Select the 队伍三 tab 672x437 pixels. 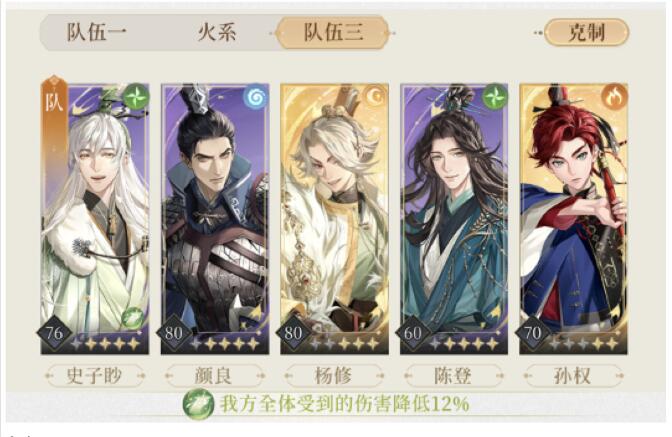point(333,33)
